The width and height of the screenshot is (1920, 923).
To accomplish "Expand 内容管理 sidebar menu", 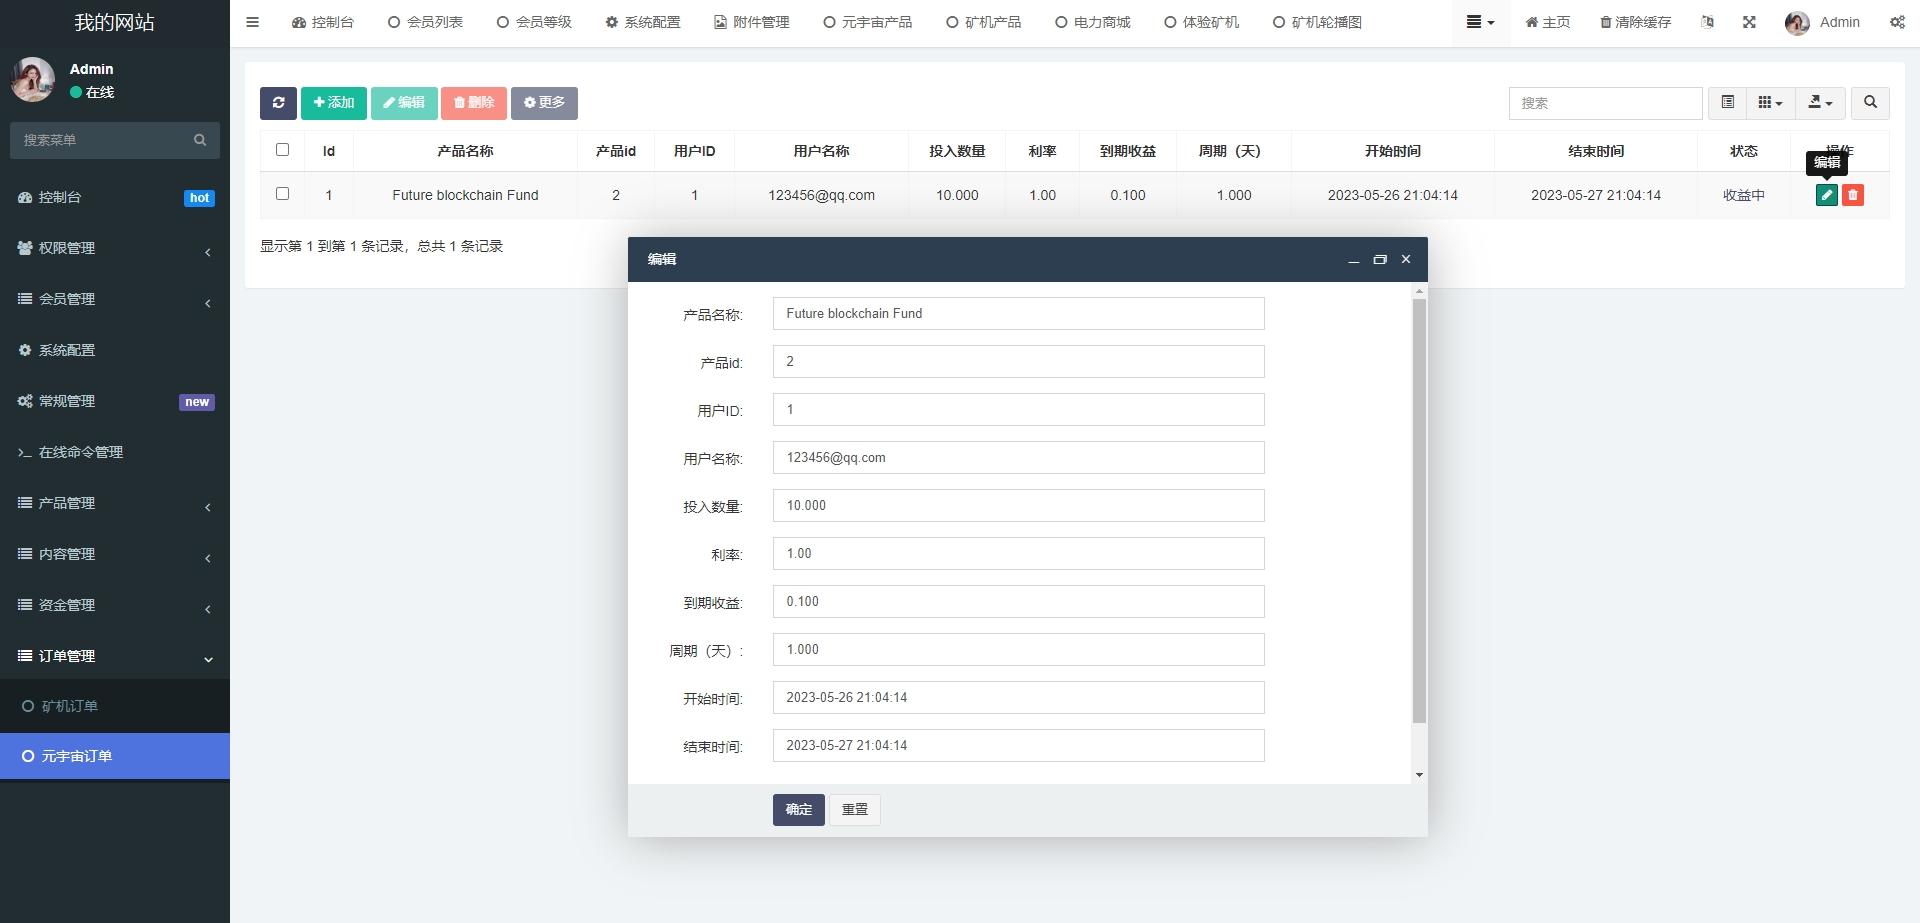I will (x=115, y=554).
